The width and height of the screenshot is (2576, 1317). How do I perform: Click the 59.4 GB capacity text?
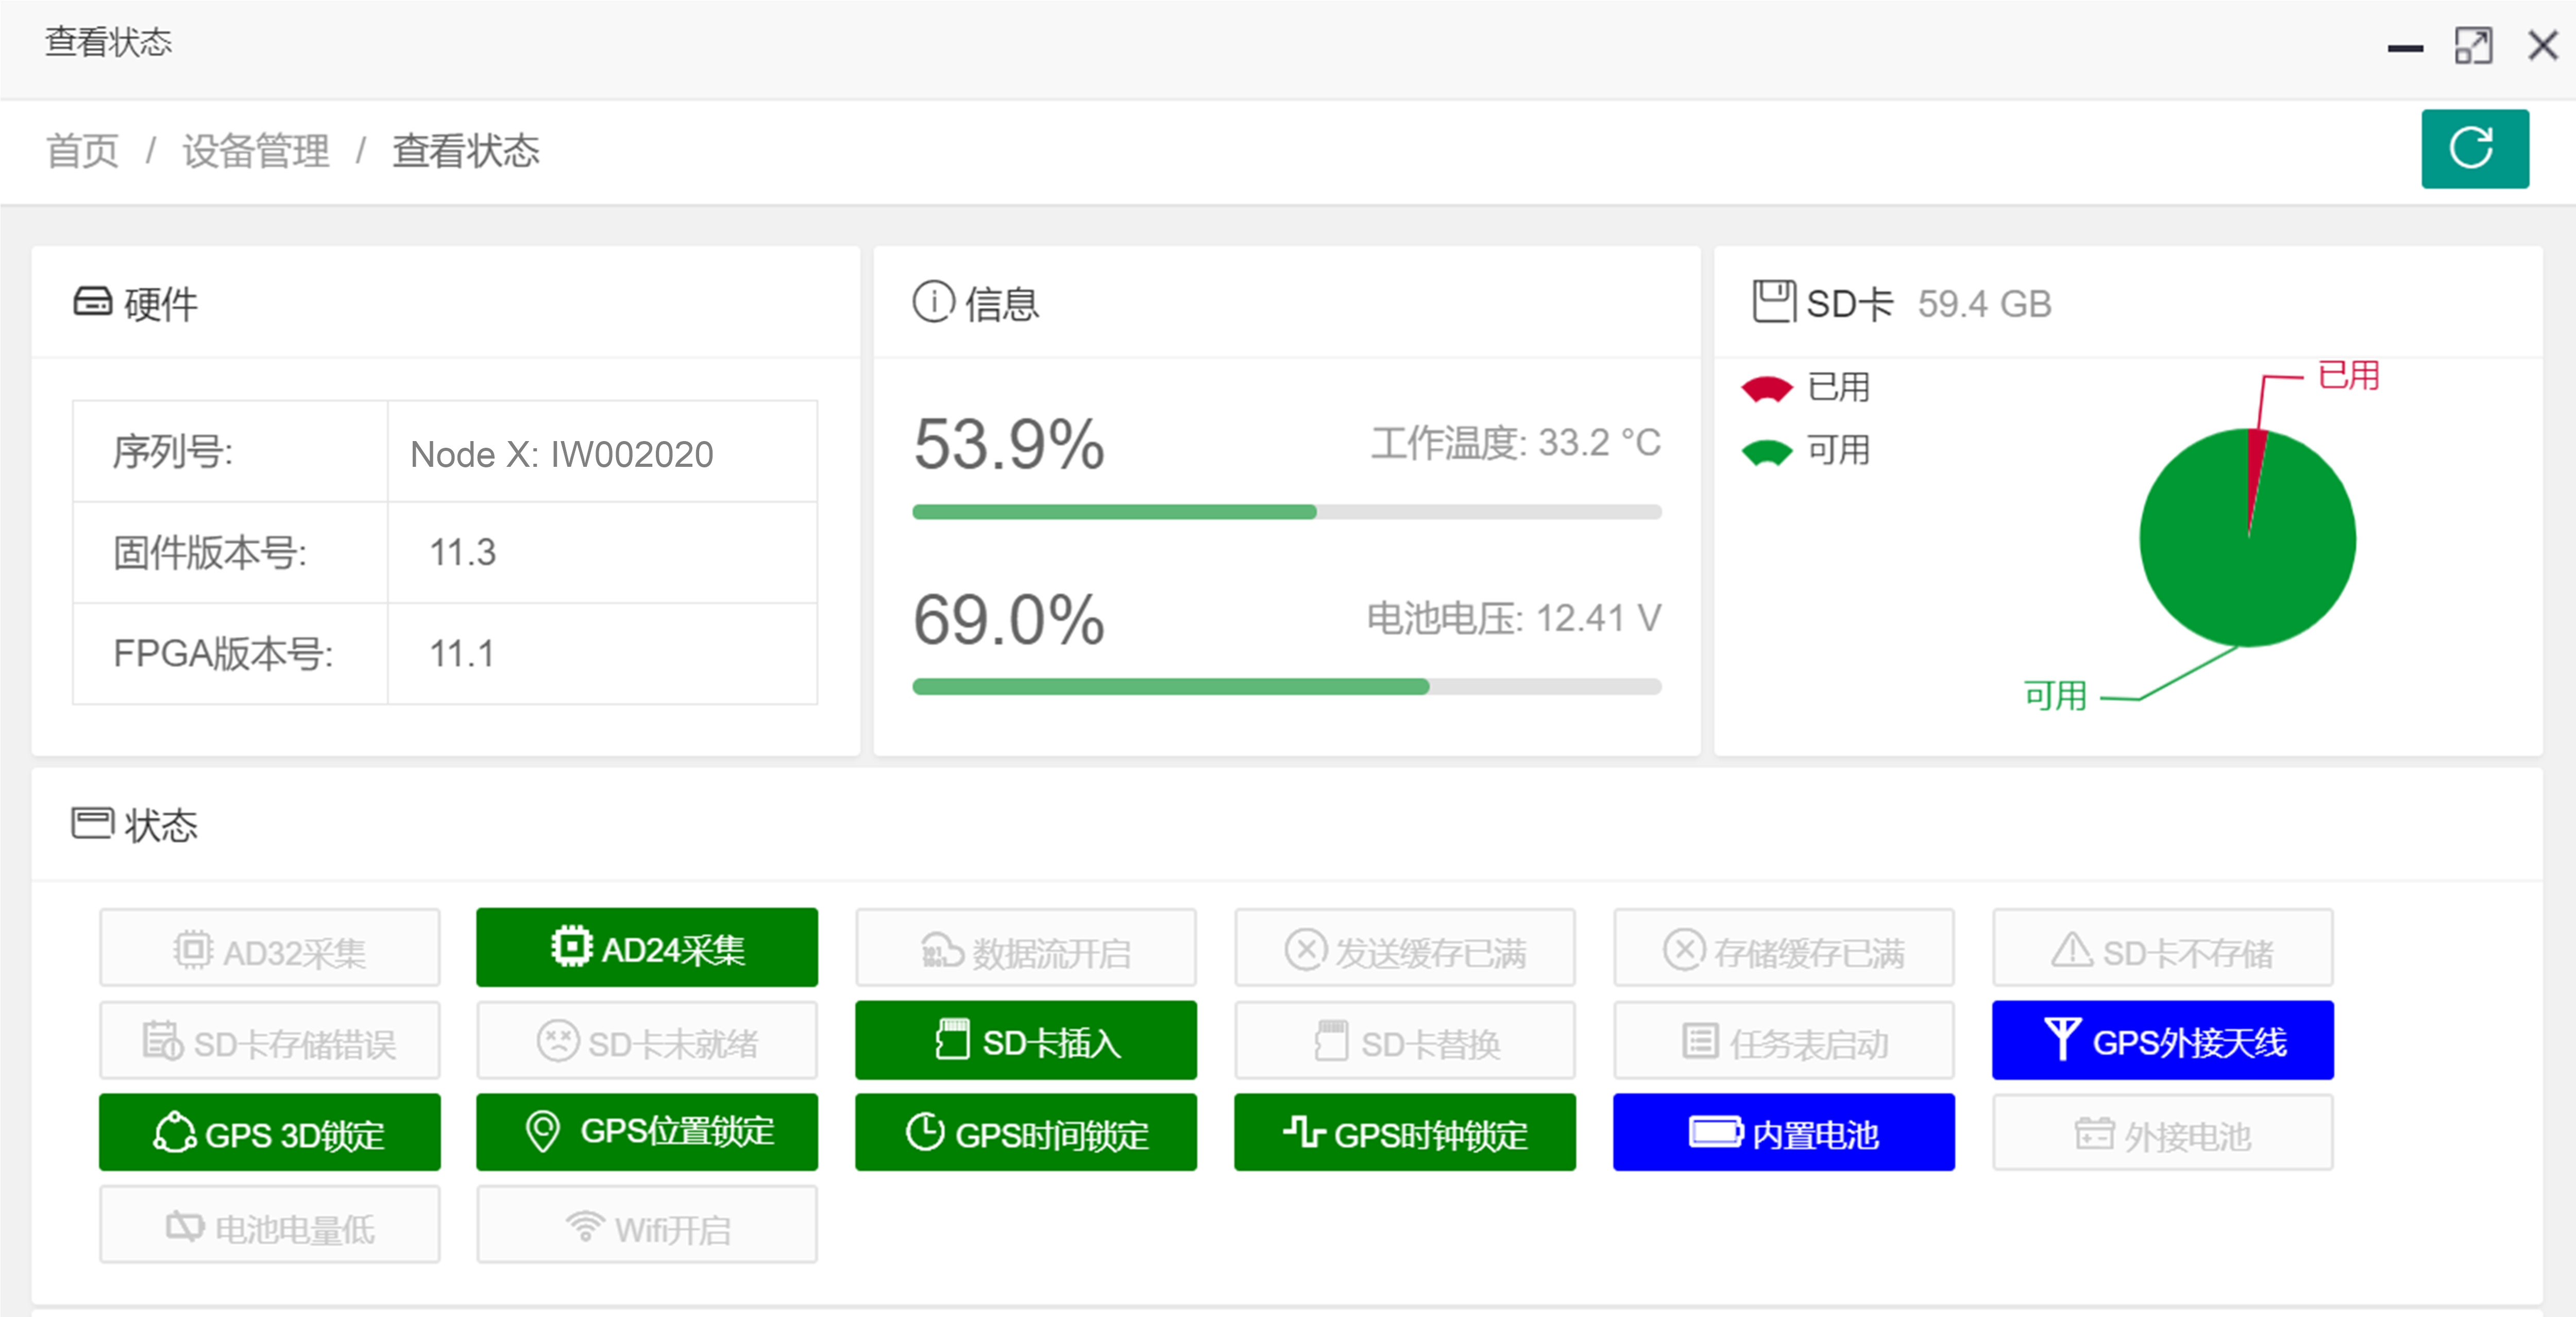click(x=1984, y=303)
